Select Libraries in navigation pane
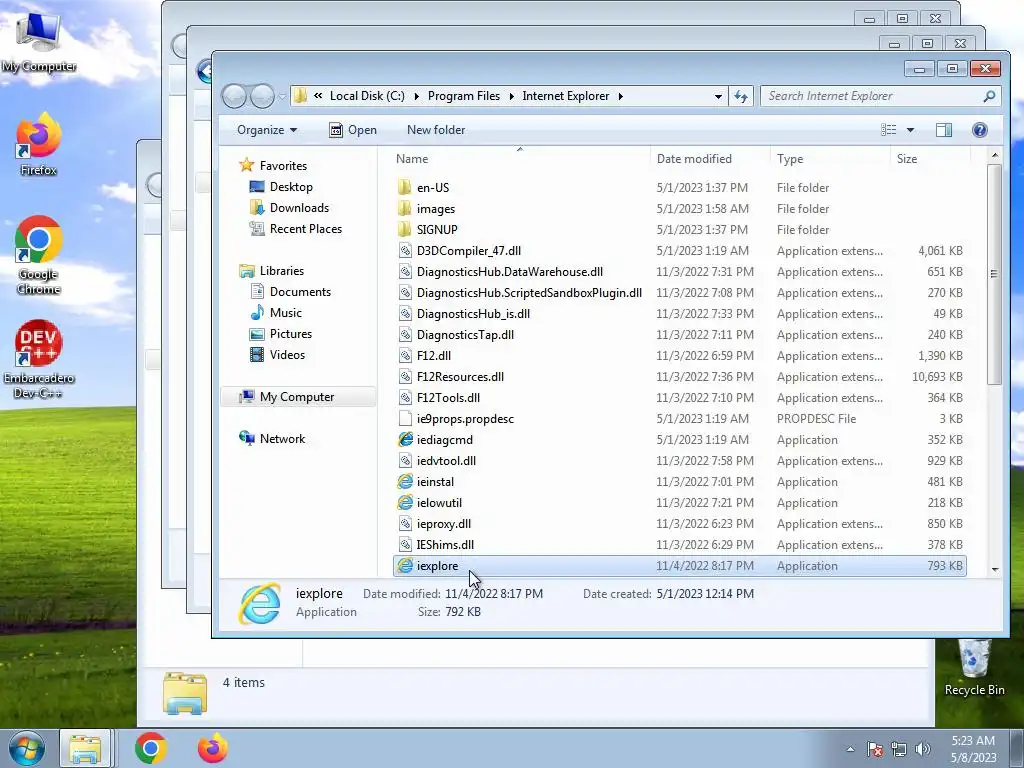The width and height of the screenshot is (1024, 768). 272,270
